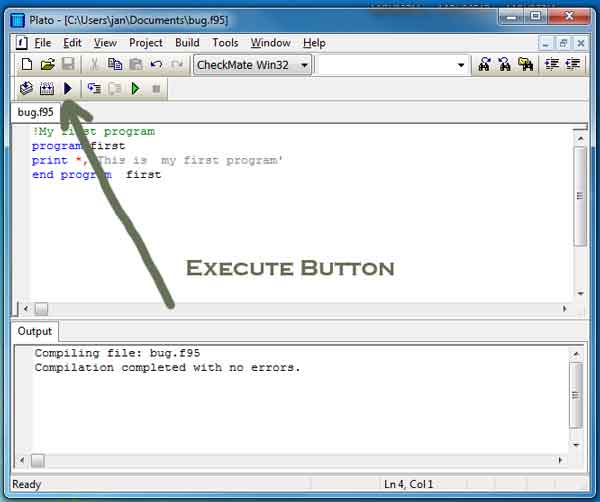
Task: Click the disabled step-over icon
Action: click(115, 88)
